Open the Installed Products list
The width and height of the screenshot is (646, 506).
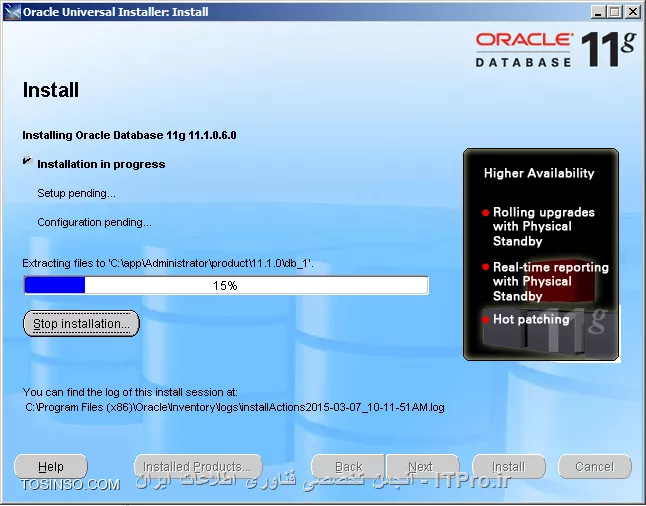[198, 466]
